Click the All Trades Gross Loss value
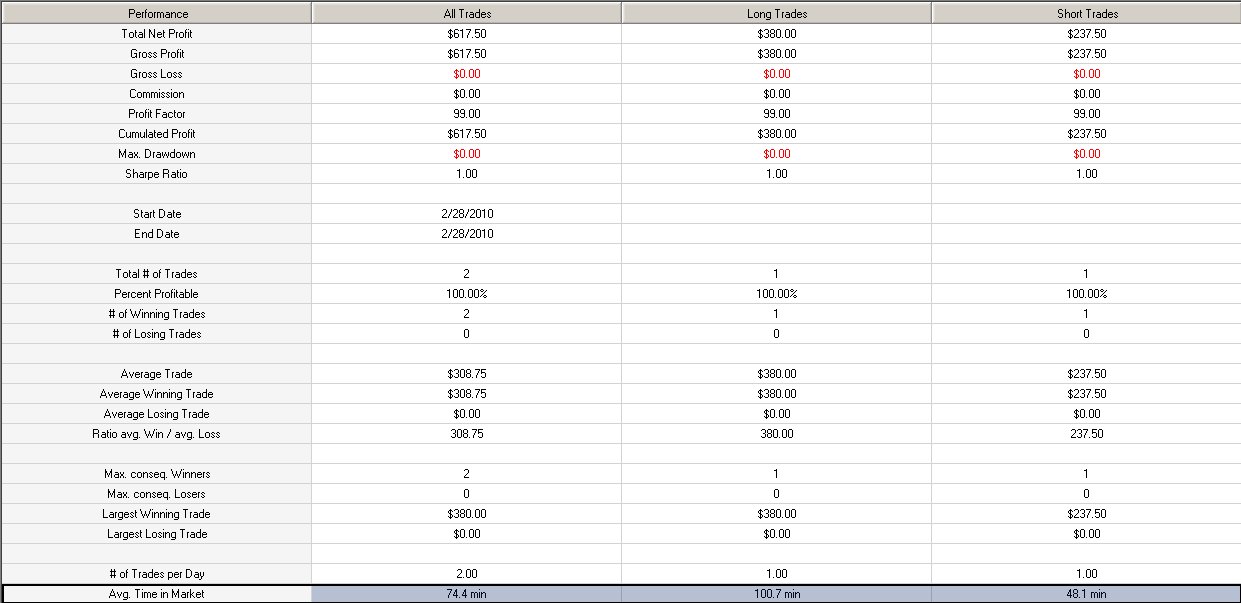Screen dimensions: 1241x603 pos(467,74)
